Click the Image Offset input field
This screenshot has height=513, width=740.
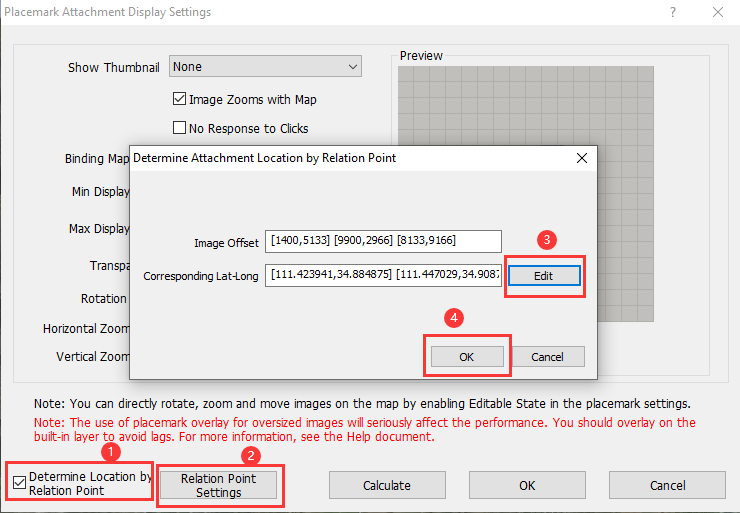[383, 241]
